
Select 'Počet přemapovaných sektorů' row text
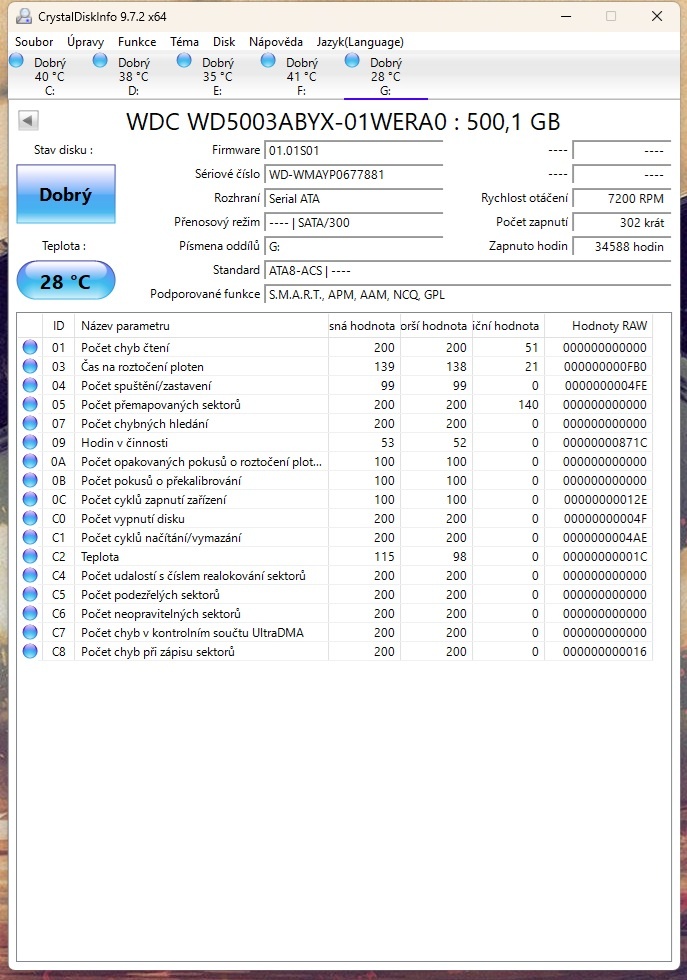tap(161, 405)
